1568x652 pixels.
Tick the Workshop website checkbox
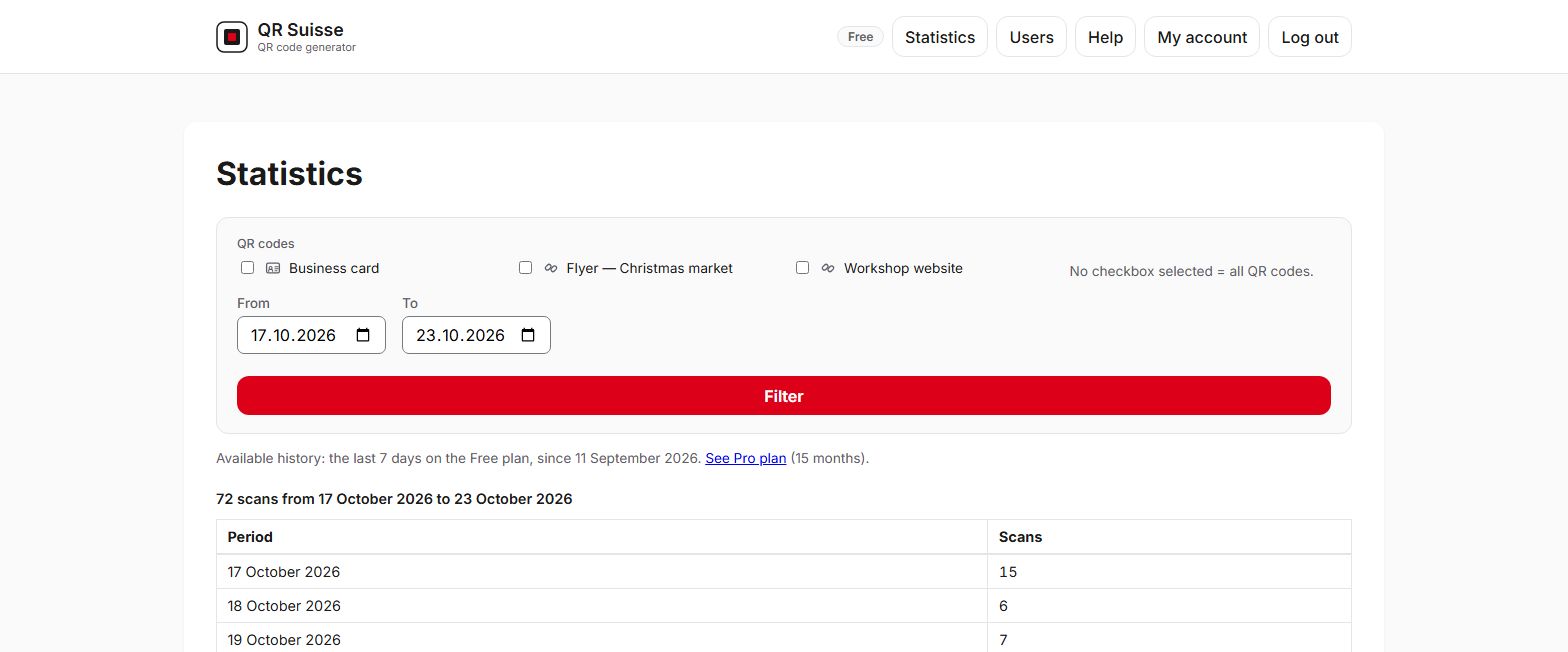coord(802,268)
